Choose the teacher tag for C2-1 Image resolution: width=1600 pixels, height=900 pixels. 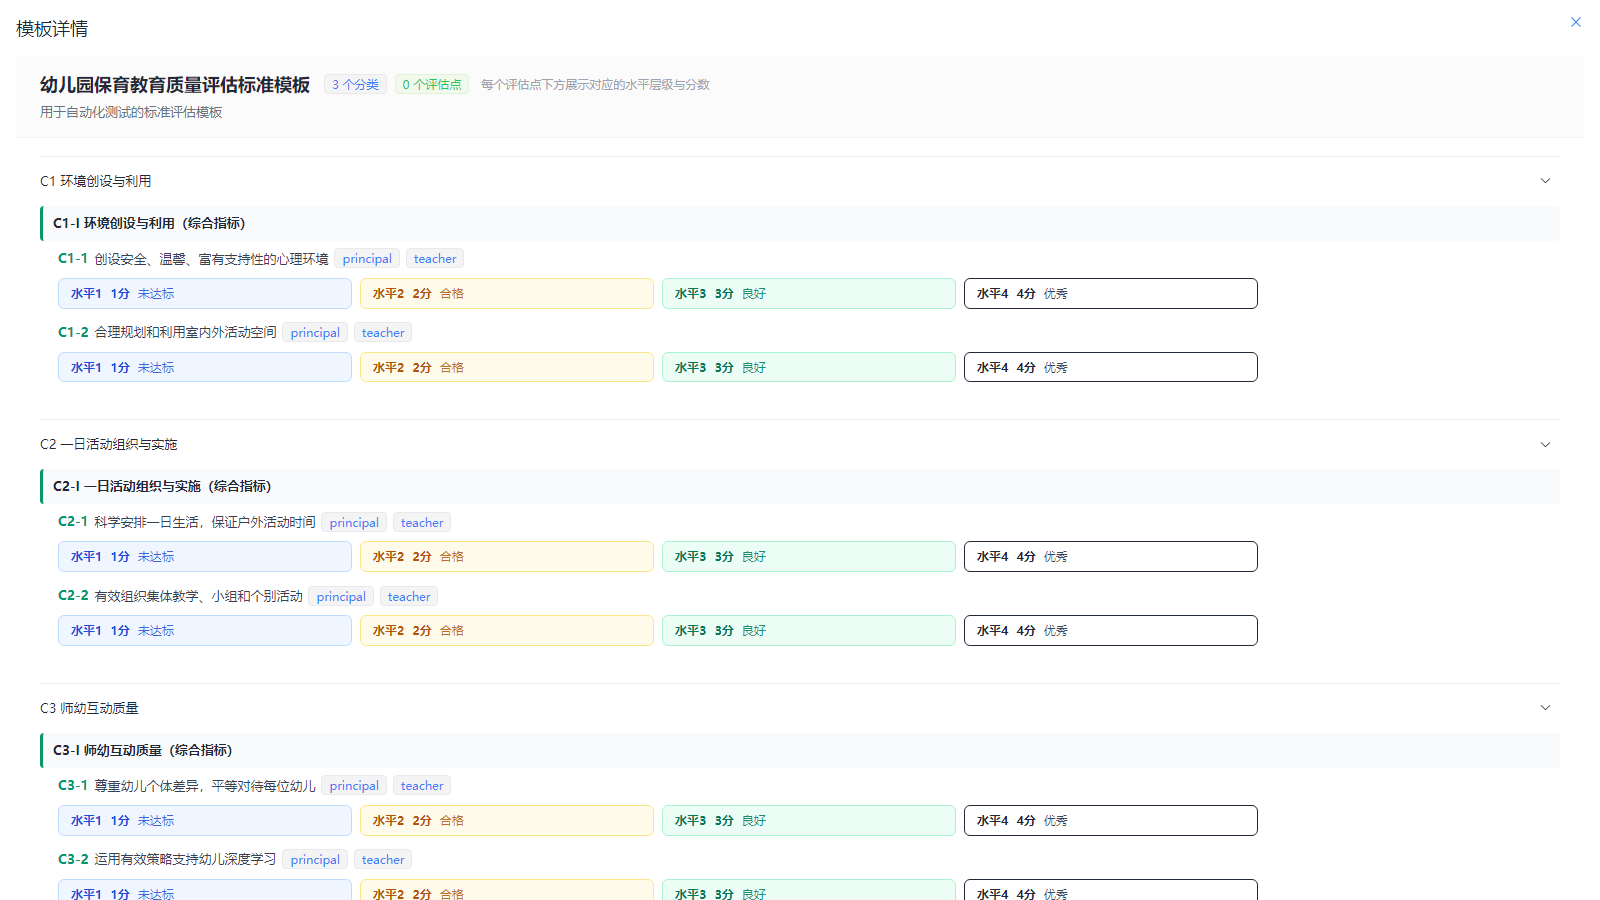click(422, 523)
